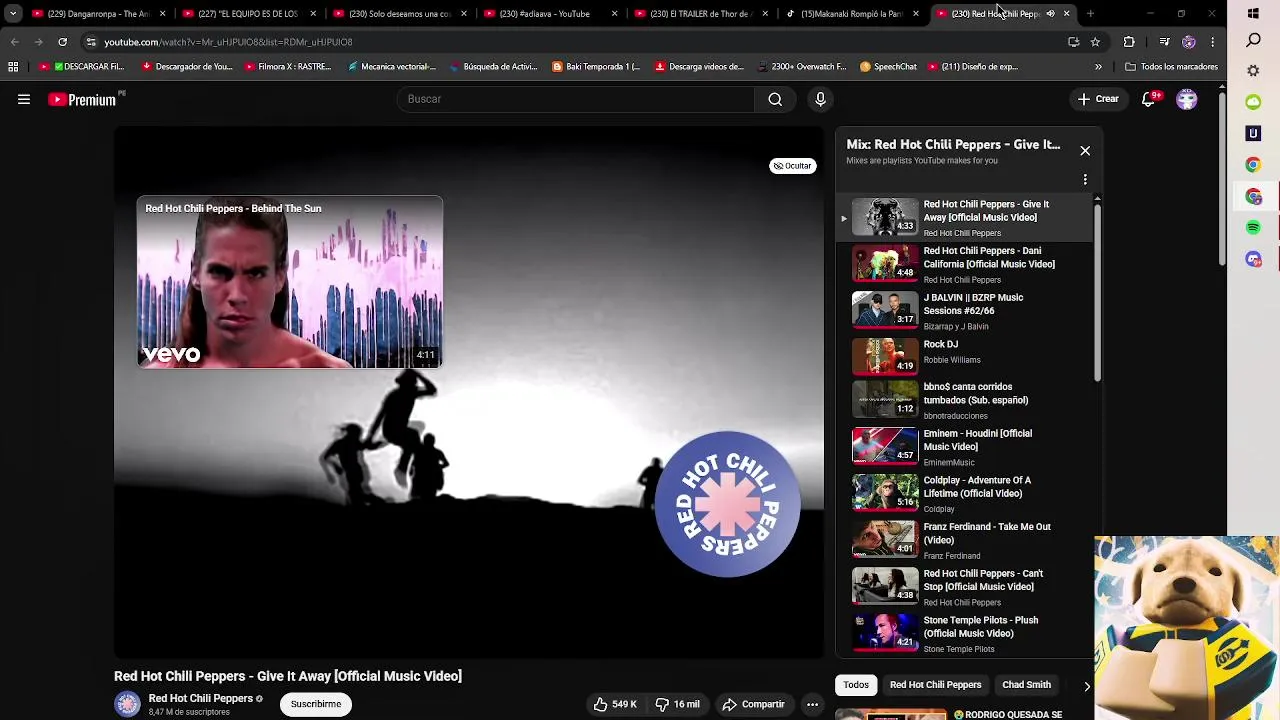This screenshot has width=1280, height=720.
Task: Open Windows search from taskbar
Action: pyautogui.click(x=1253, y=41)
